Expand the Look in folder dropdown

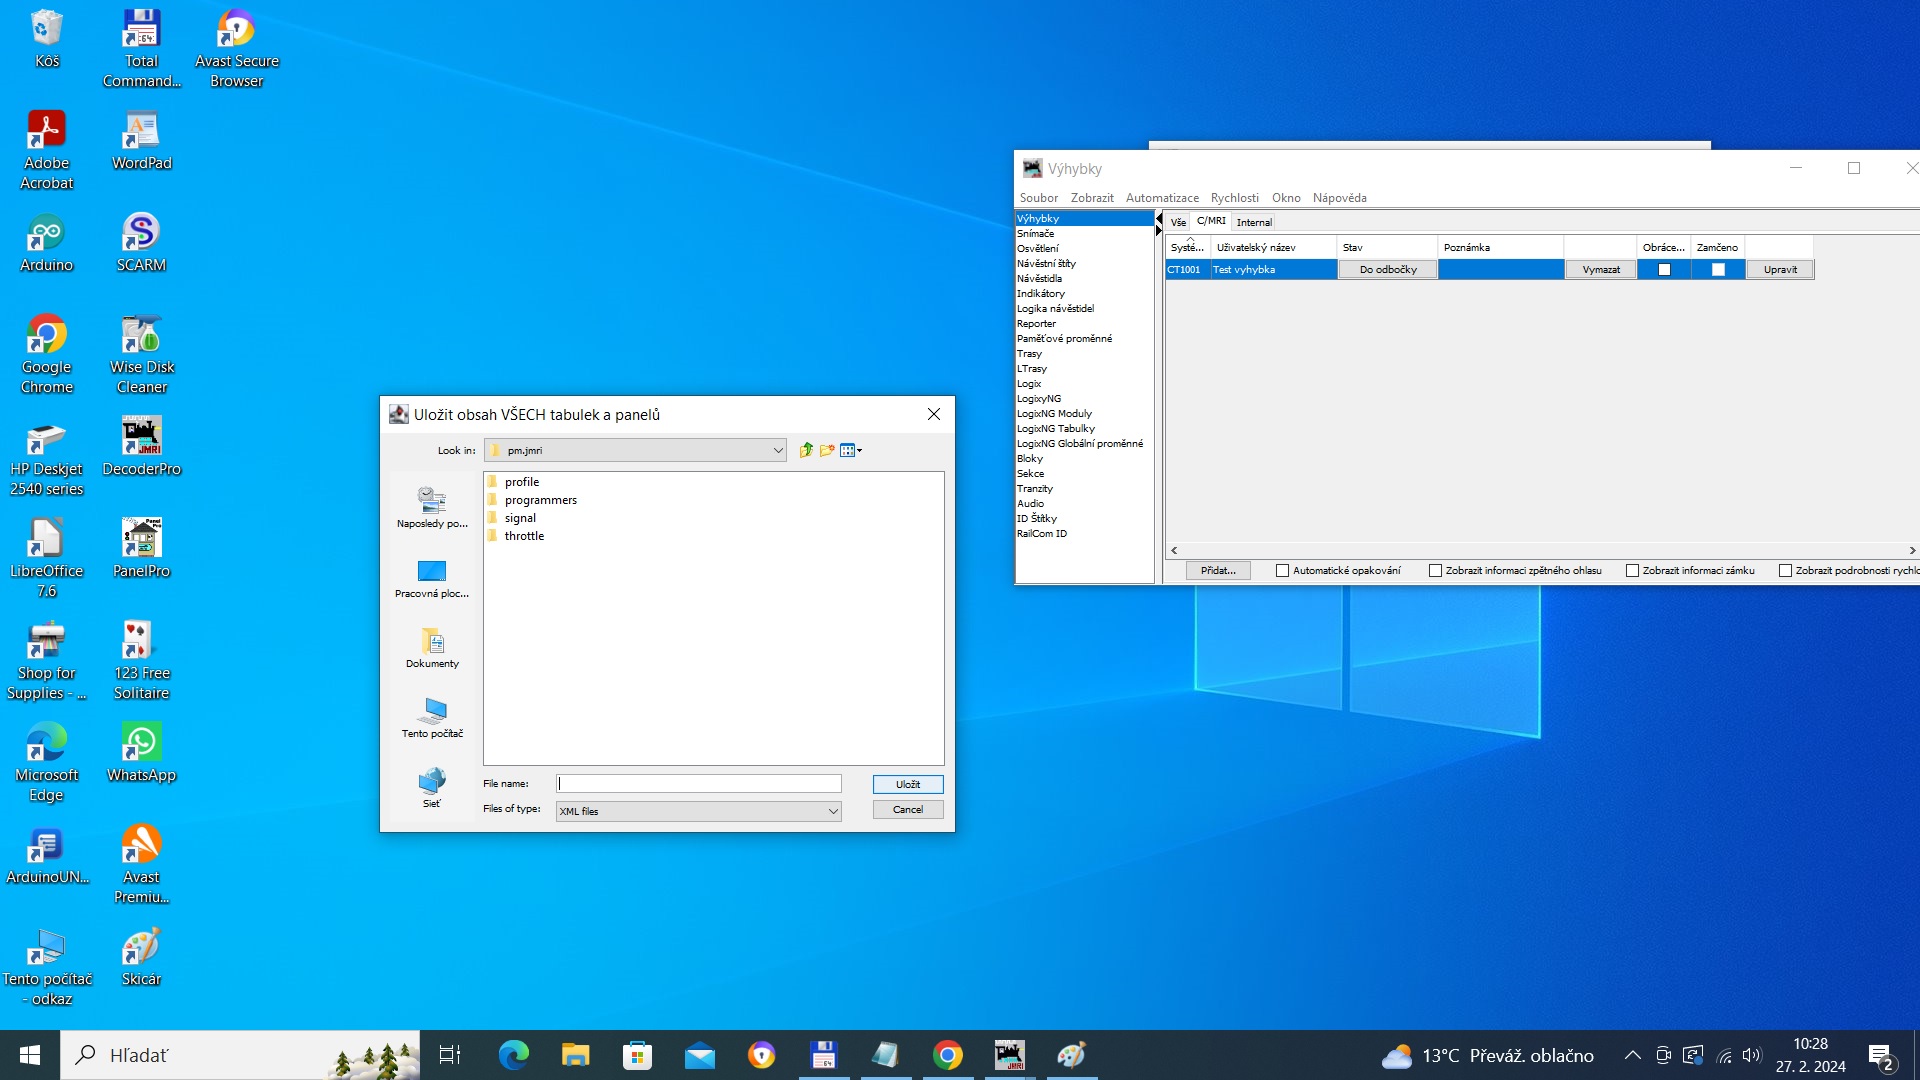777,450
